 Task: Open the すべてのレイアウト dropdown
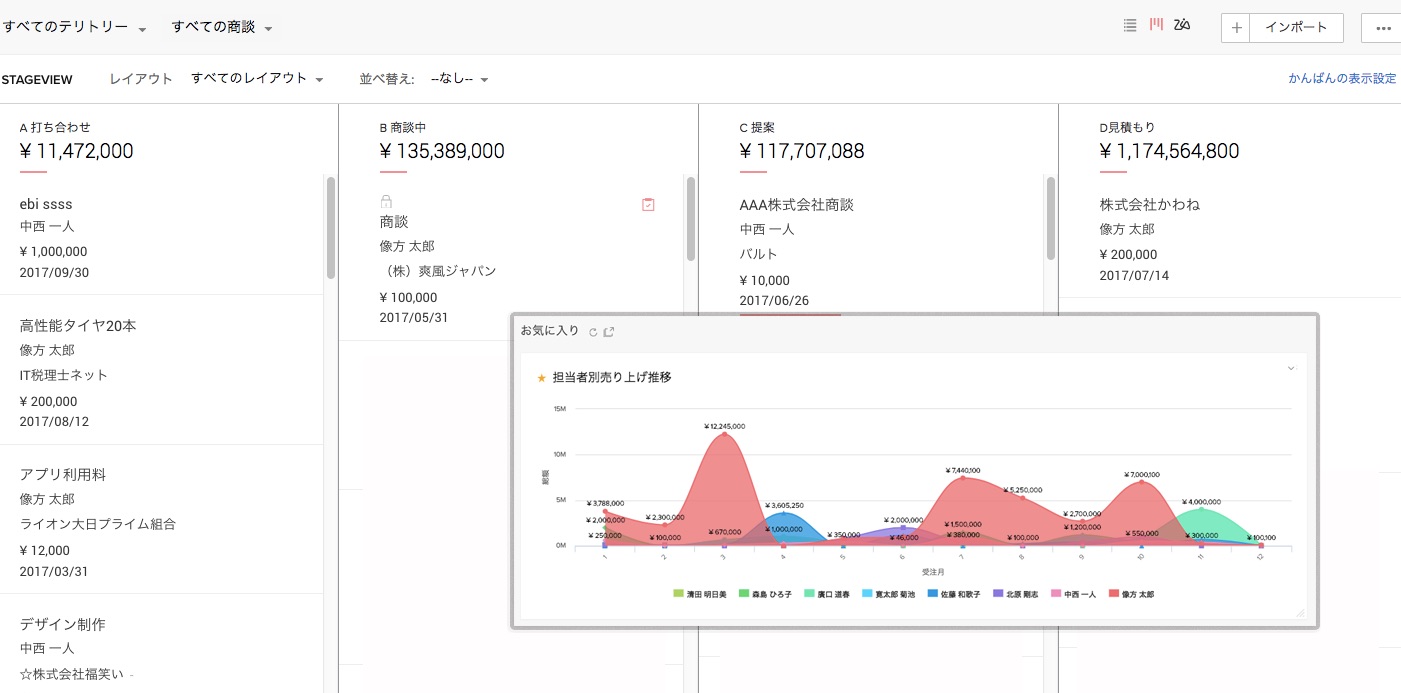click(257, 79)
